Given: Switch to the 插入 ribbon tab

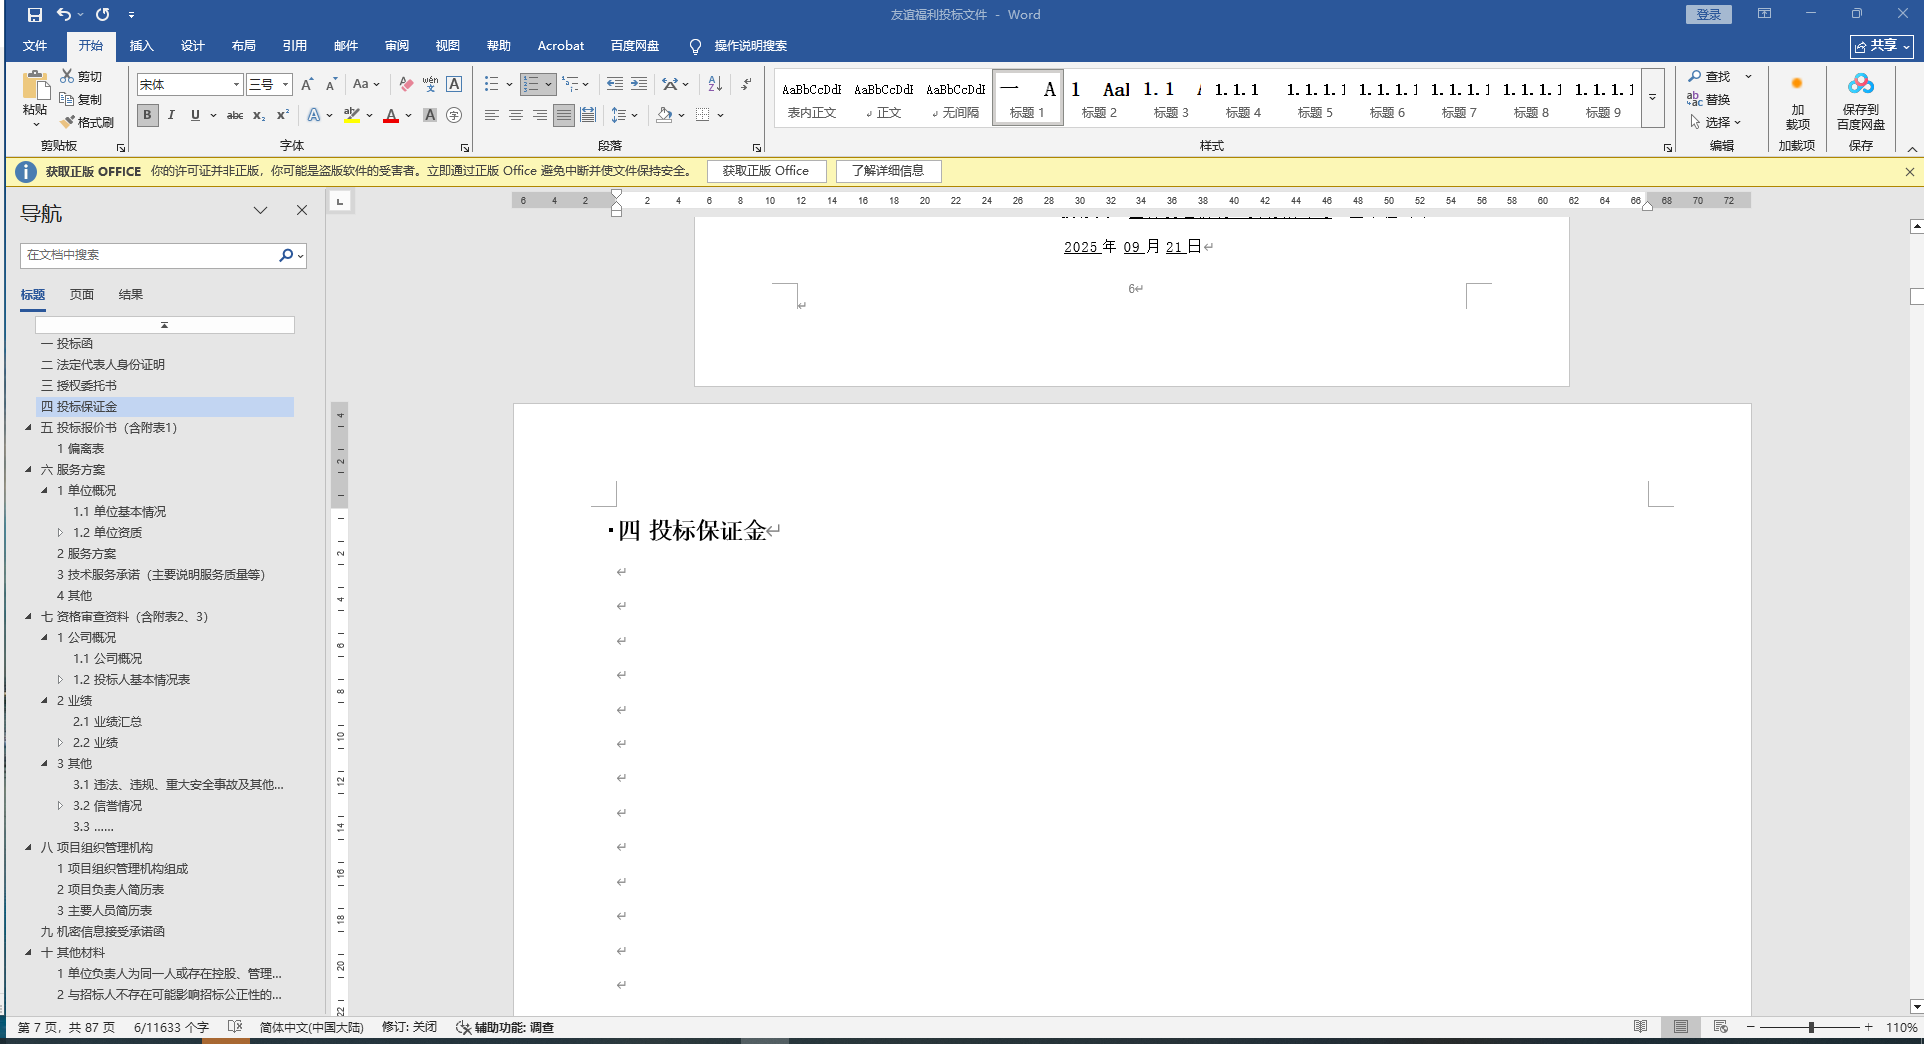Looking at the screenshot, I should pos(141,46).
